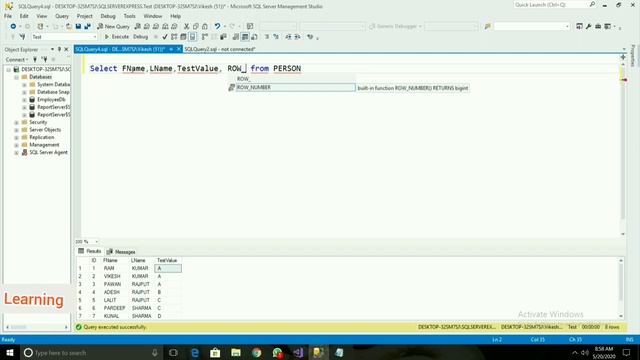Click the Windows Start button
640x360 pixels.
(9, 353)
